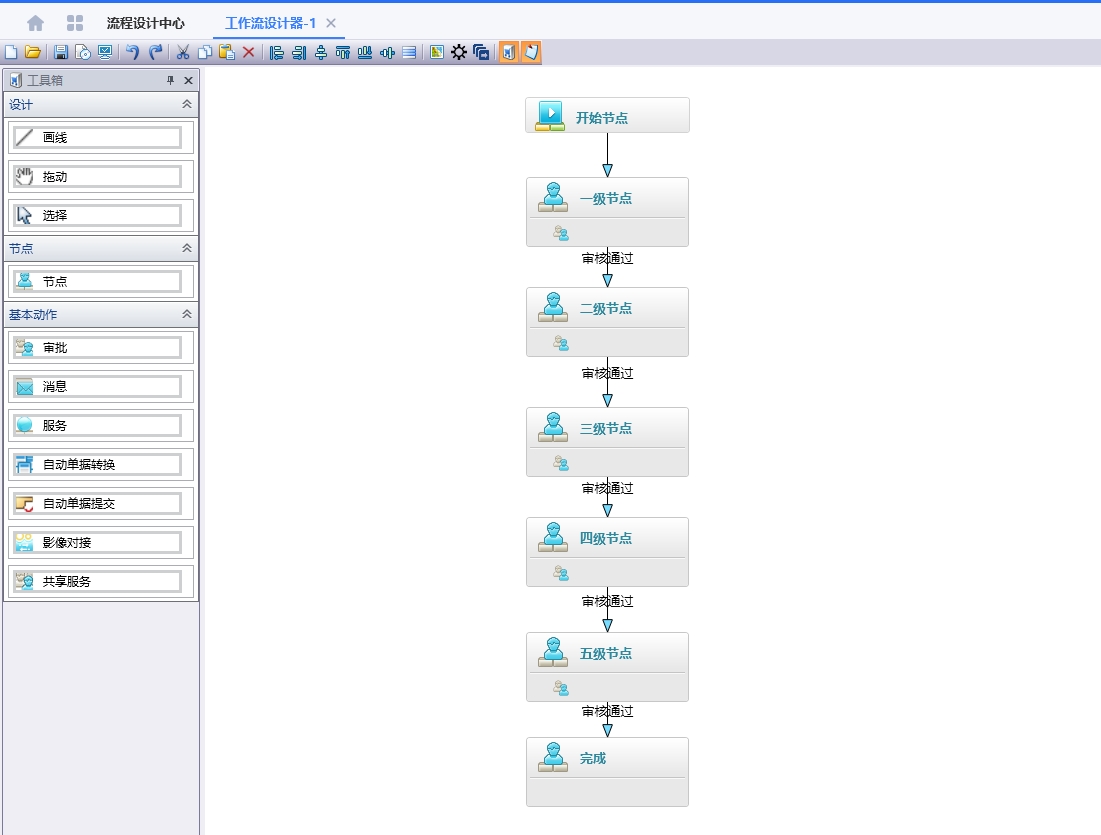The height and width of the screenshot is (835, 1101).
Task: Collapse the 基本动作 section
Action: (186, 314)
